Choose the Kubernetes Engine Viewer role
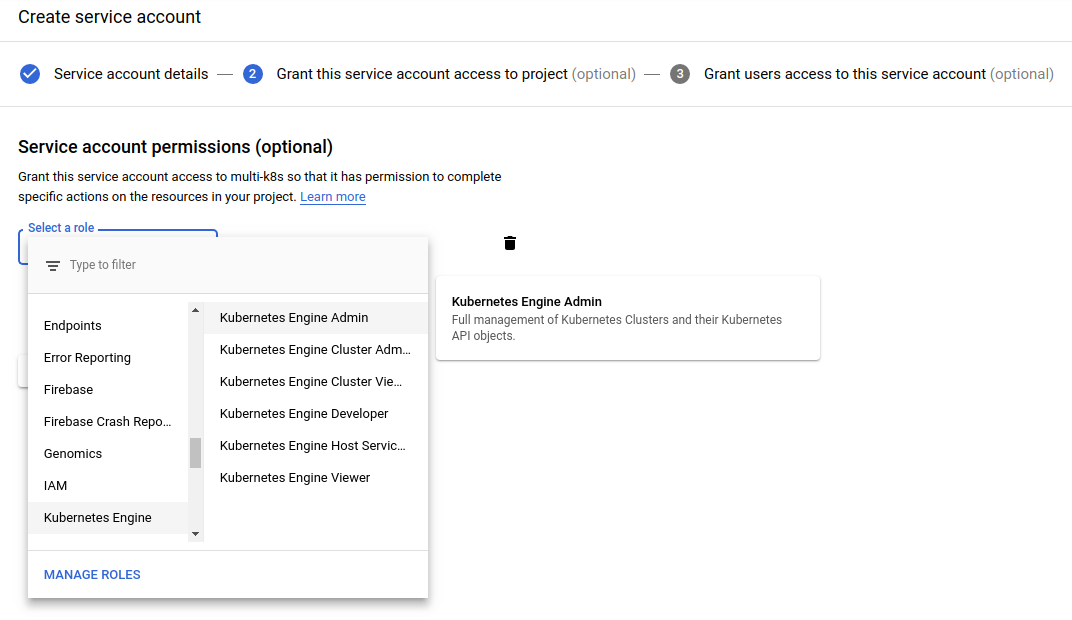The width and height of the screenshot is (1072, 620). tap(316, 479)
